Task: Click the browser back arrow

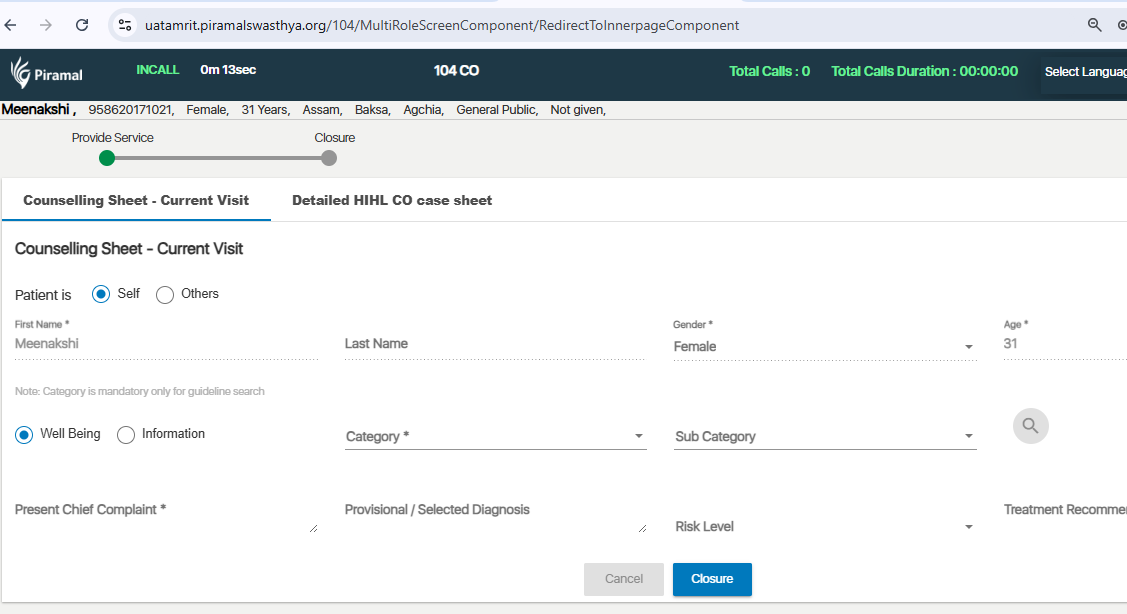Action: (11, 25)
